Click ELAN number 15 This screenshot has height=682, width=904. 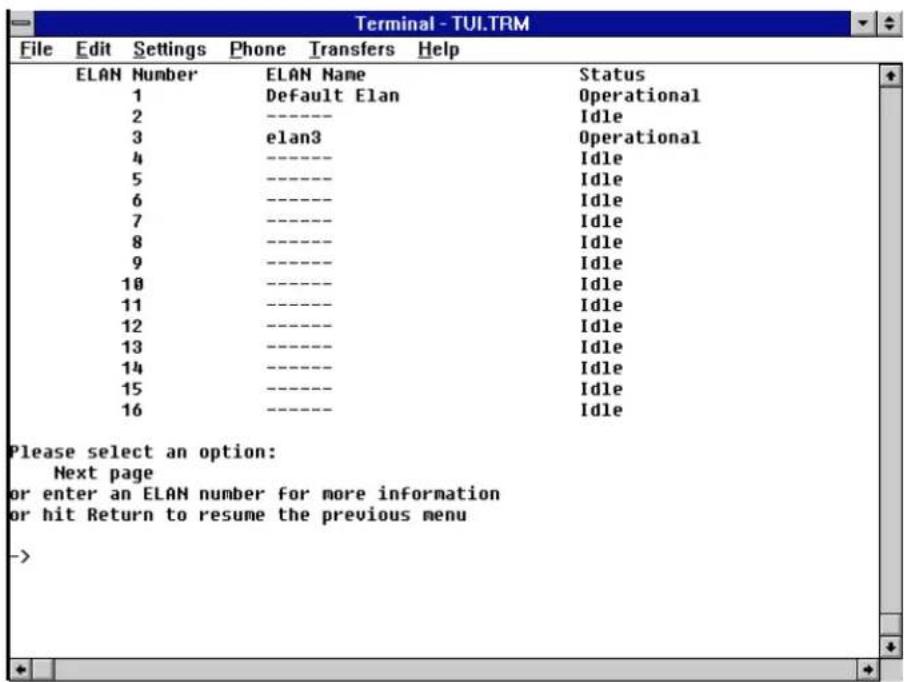click(132, 389)
